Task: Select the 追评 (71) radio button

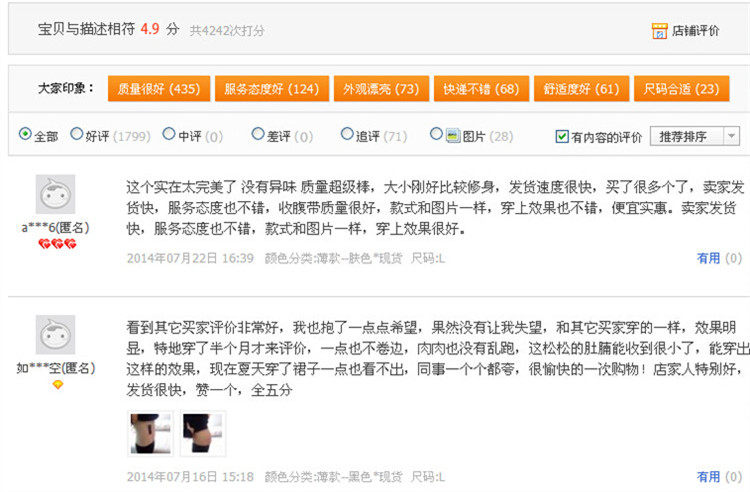Action: click(x=347, y=134)
